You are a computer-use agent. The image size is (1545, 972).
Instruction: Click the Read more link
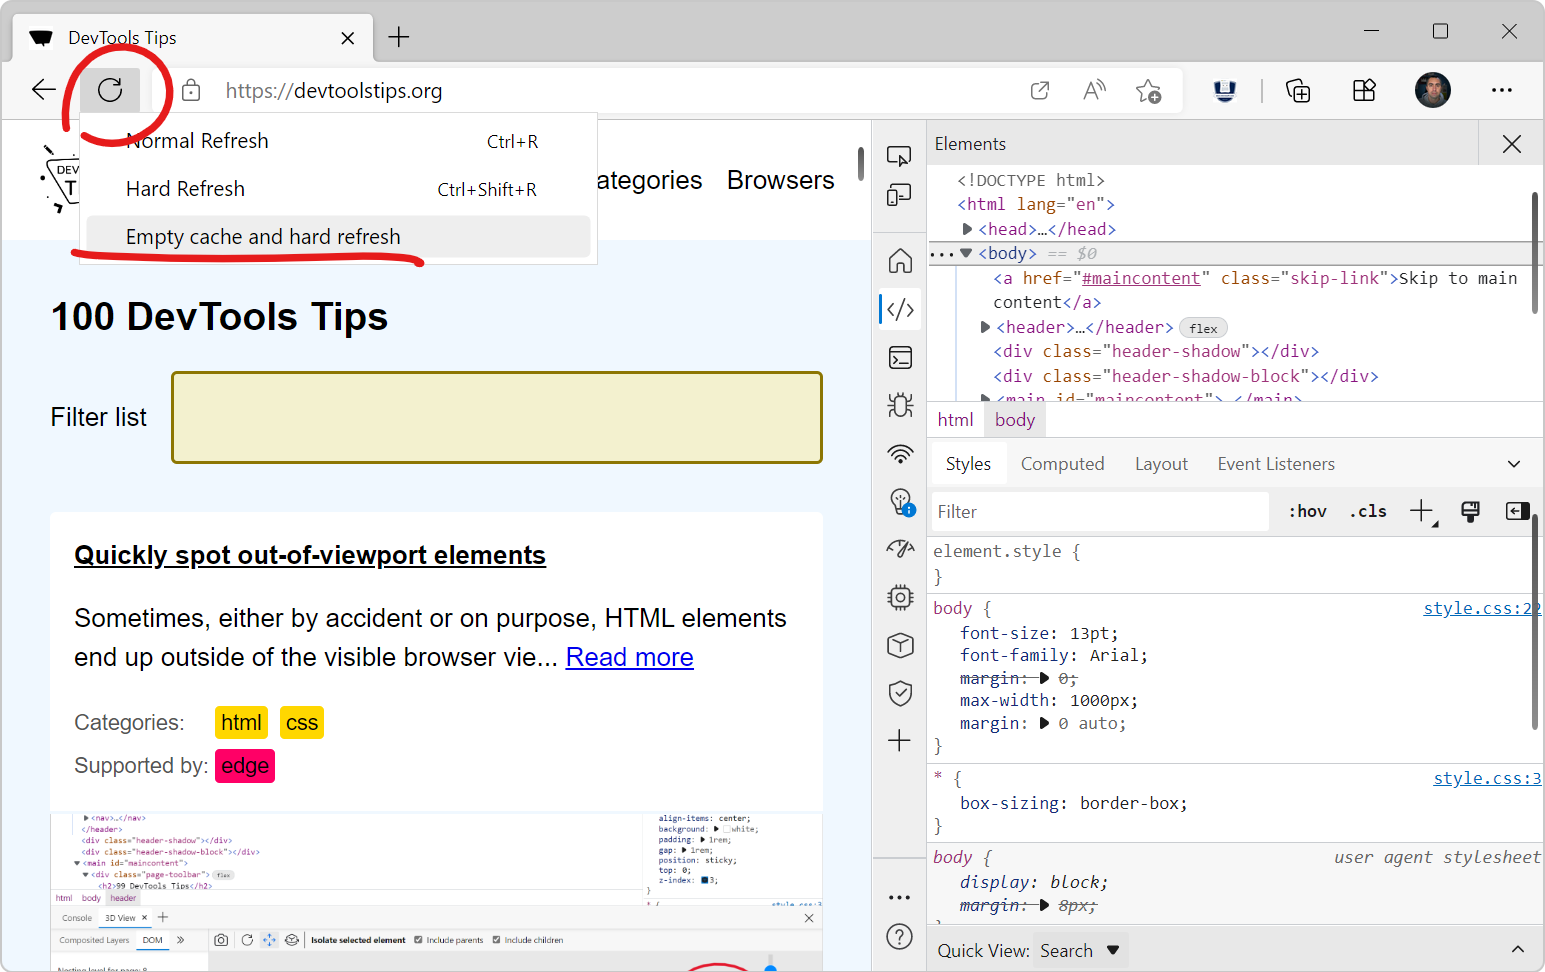[629, 657]
